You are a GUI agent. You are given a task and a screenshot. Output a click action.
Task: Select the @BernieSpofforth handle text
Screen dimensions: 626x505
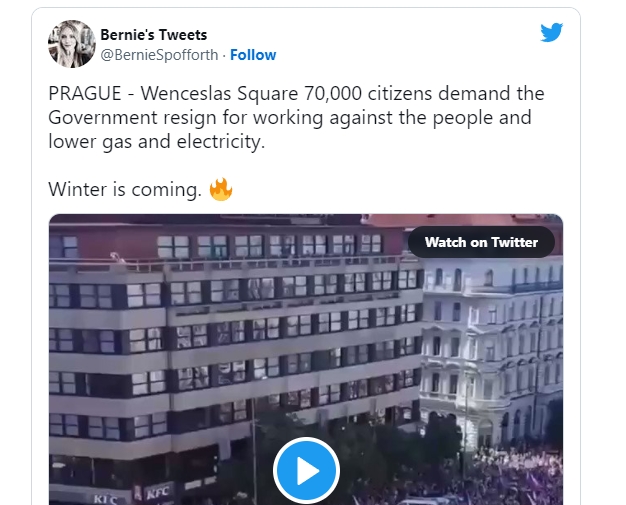[x=159, y=55]
